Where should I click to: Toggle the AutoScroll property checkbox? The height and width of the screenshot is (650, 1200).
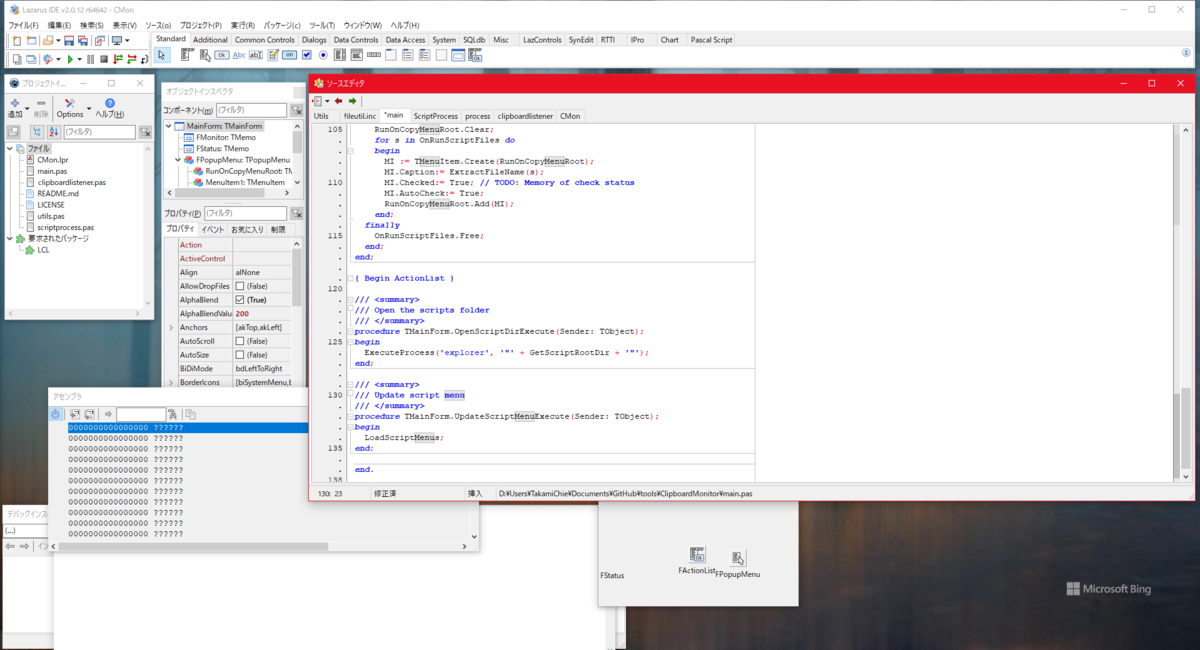point(239,341)
